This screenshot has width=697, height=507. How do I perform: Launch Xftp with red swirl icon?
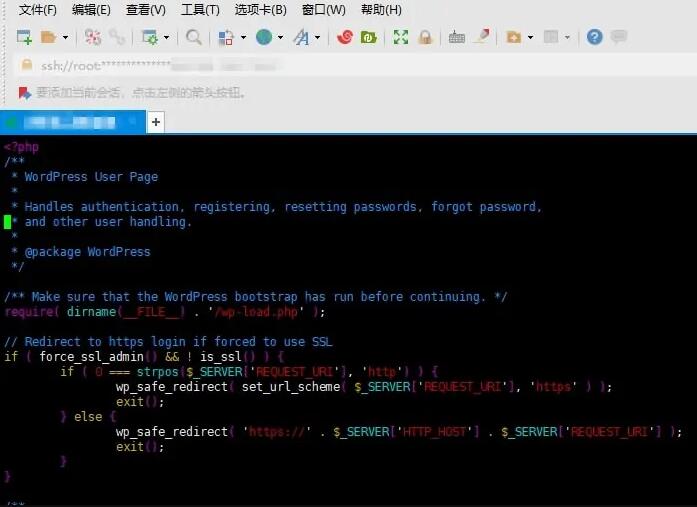tap(344, 37)
